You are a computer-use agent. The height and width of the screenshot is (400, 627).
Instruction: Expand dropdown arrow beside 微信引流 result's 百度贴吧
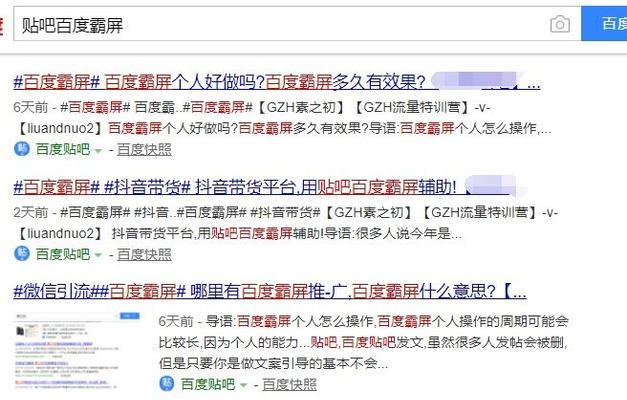point(243,386)
